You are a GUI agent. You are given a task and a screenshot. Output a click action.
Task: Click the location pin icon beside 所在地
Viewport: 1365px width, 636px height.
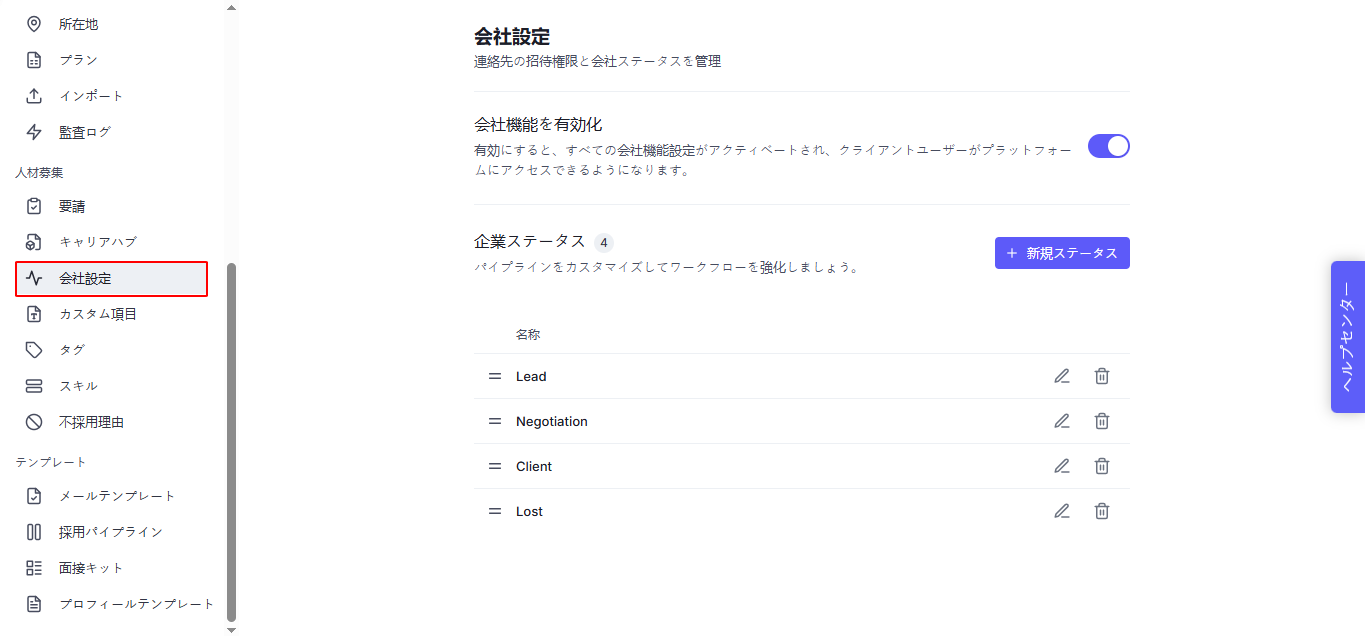tap(34, 24)
